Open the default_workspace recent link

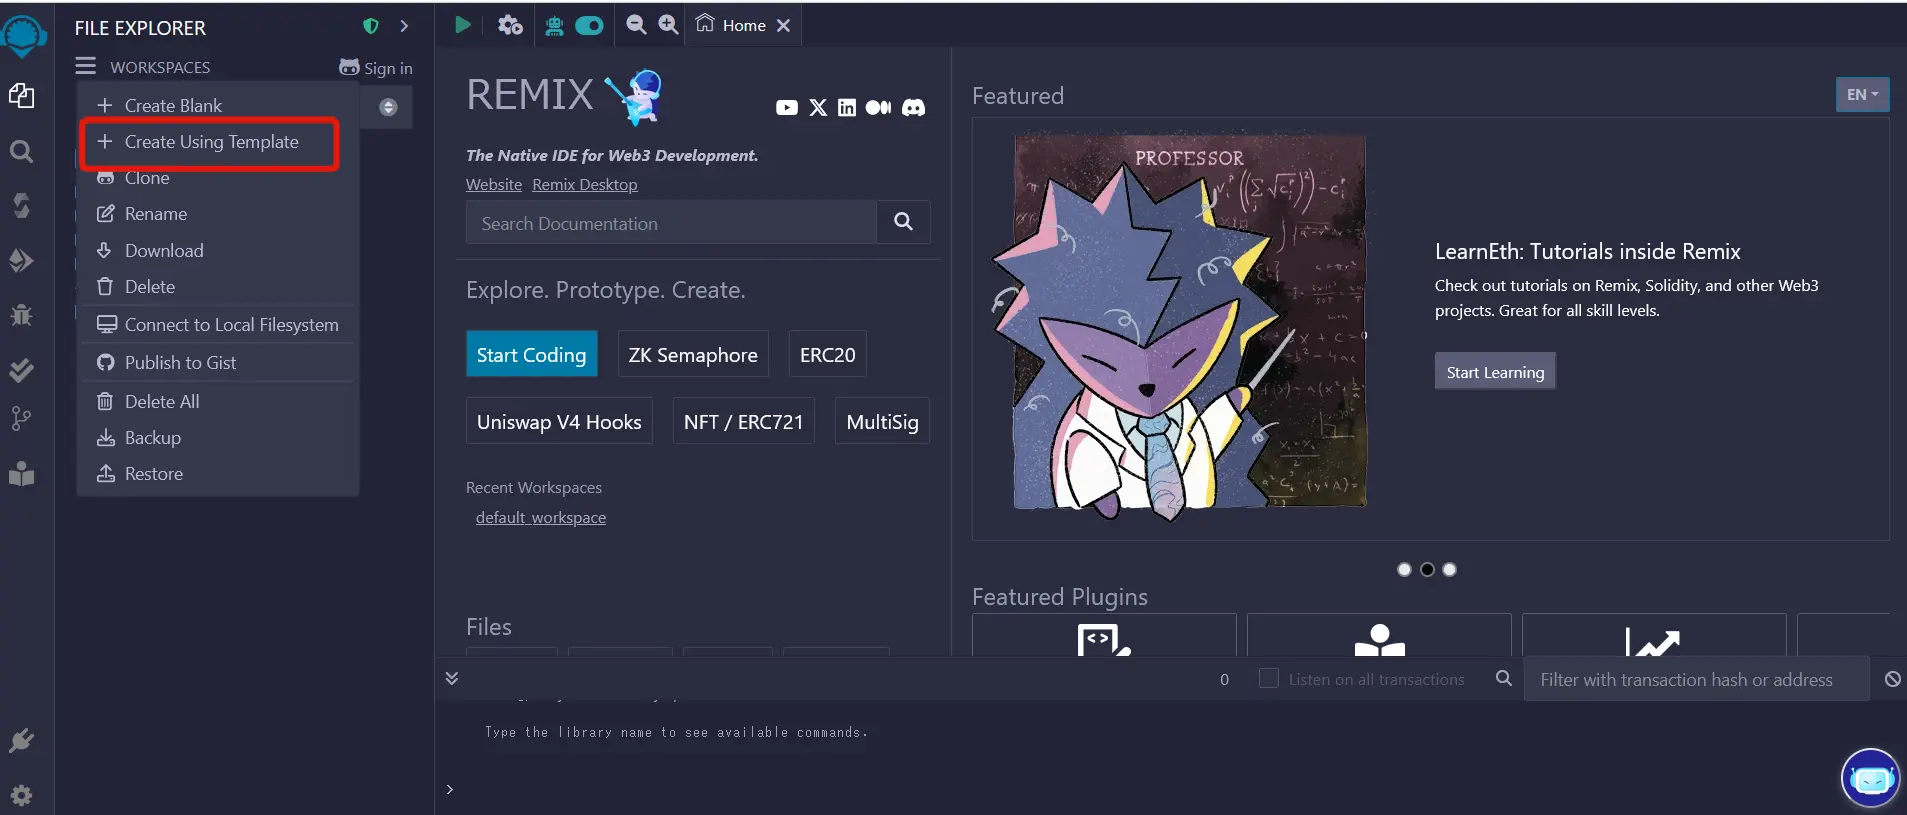pyautogui.click(x=541, y=518)
